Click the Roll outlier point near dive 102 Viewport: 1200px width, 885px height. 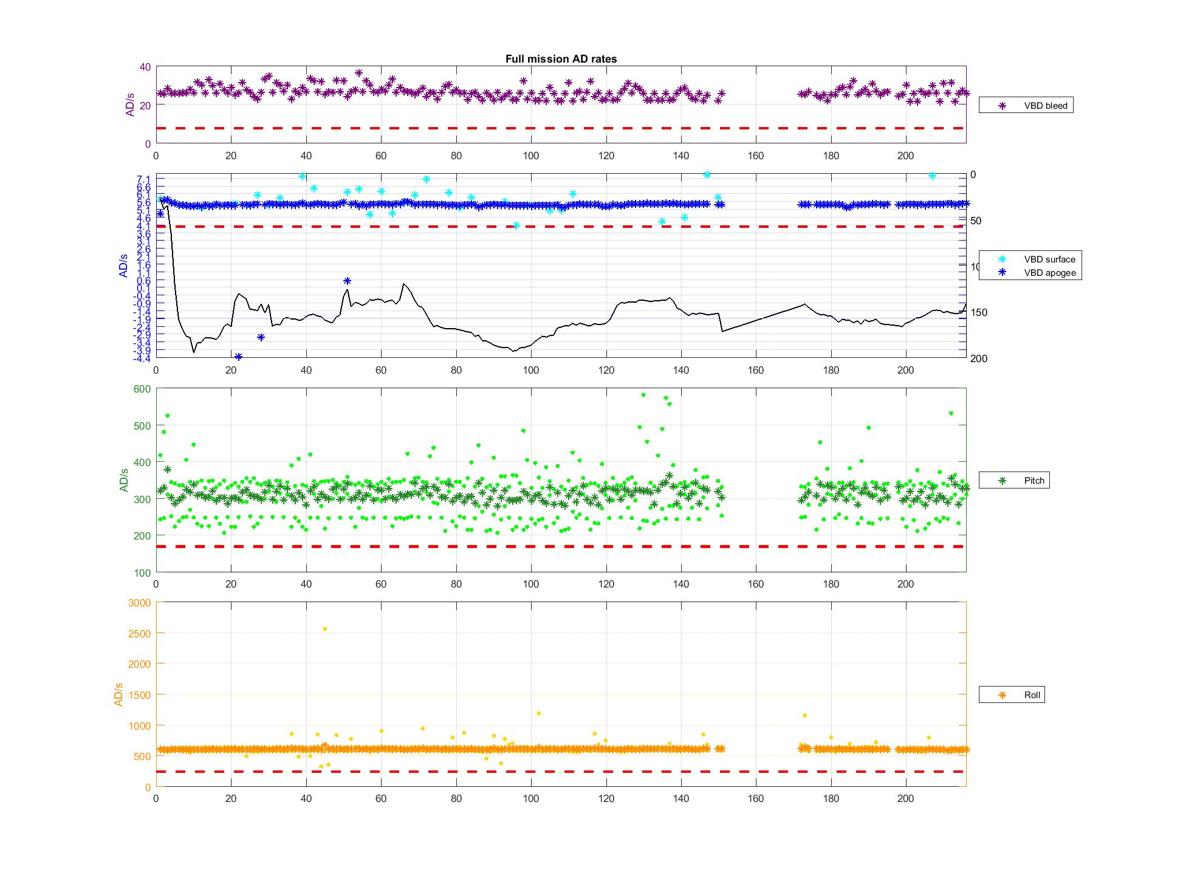tap(539, 713)
